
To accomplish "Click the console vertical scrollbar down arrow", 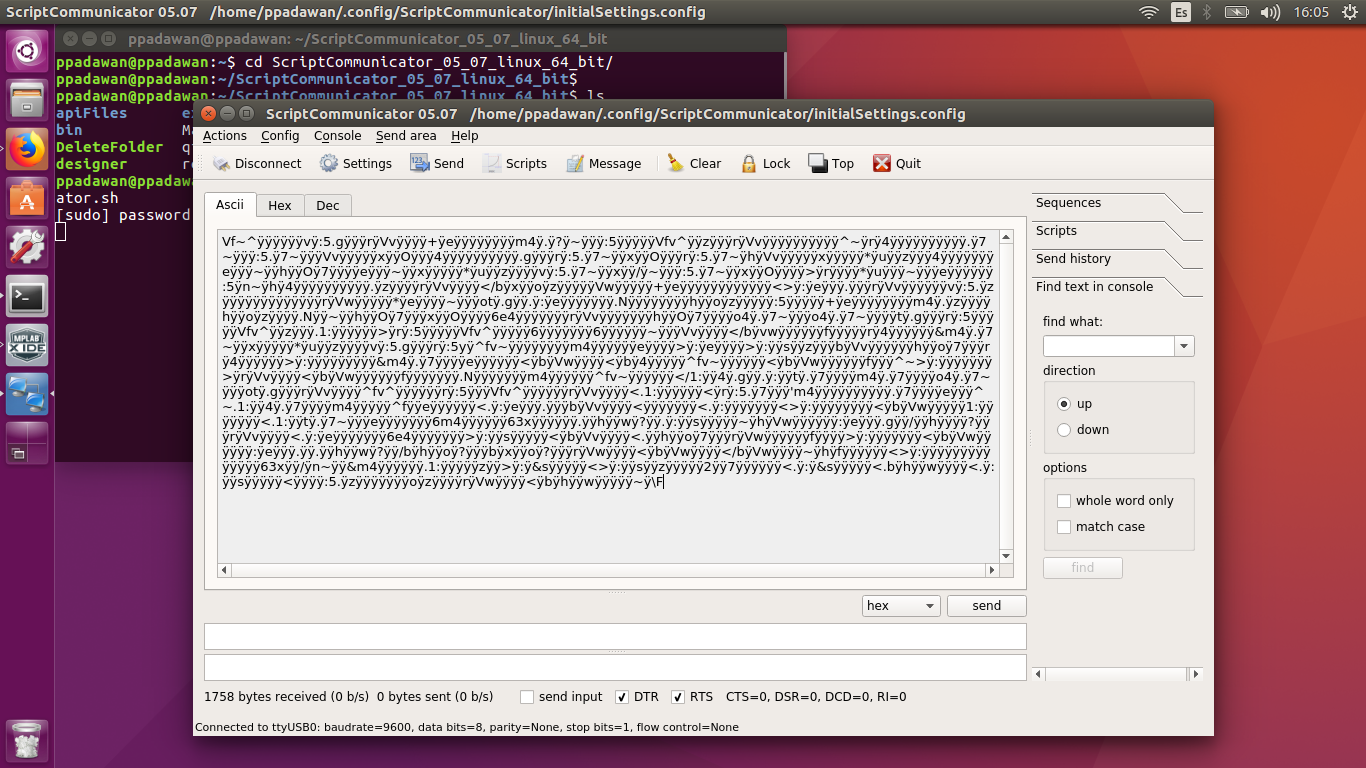I will click(x=1006, y=555).
